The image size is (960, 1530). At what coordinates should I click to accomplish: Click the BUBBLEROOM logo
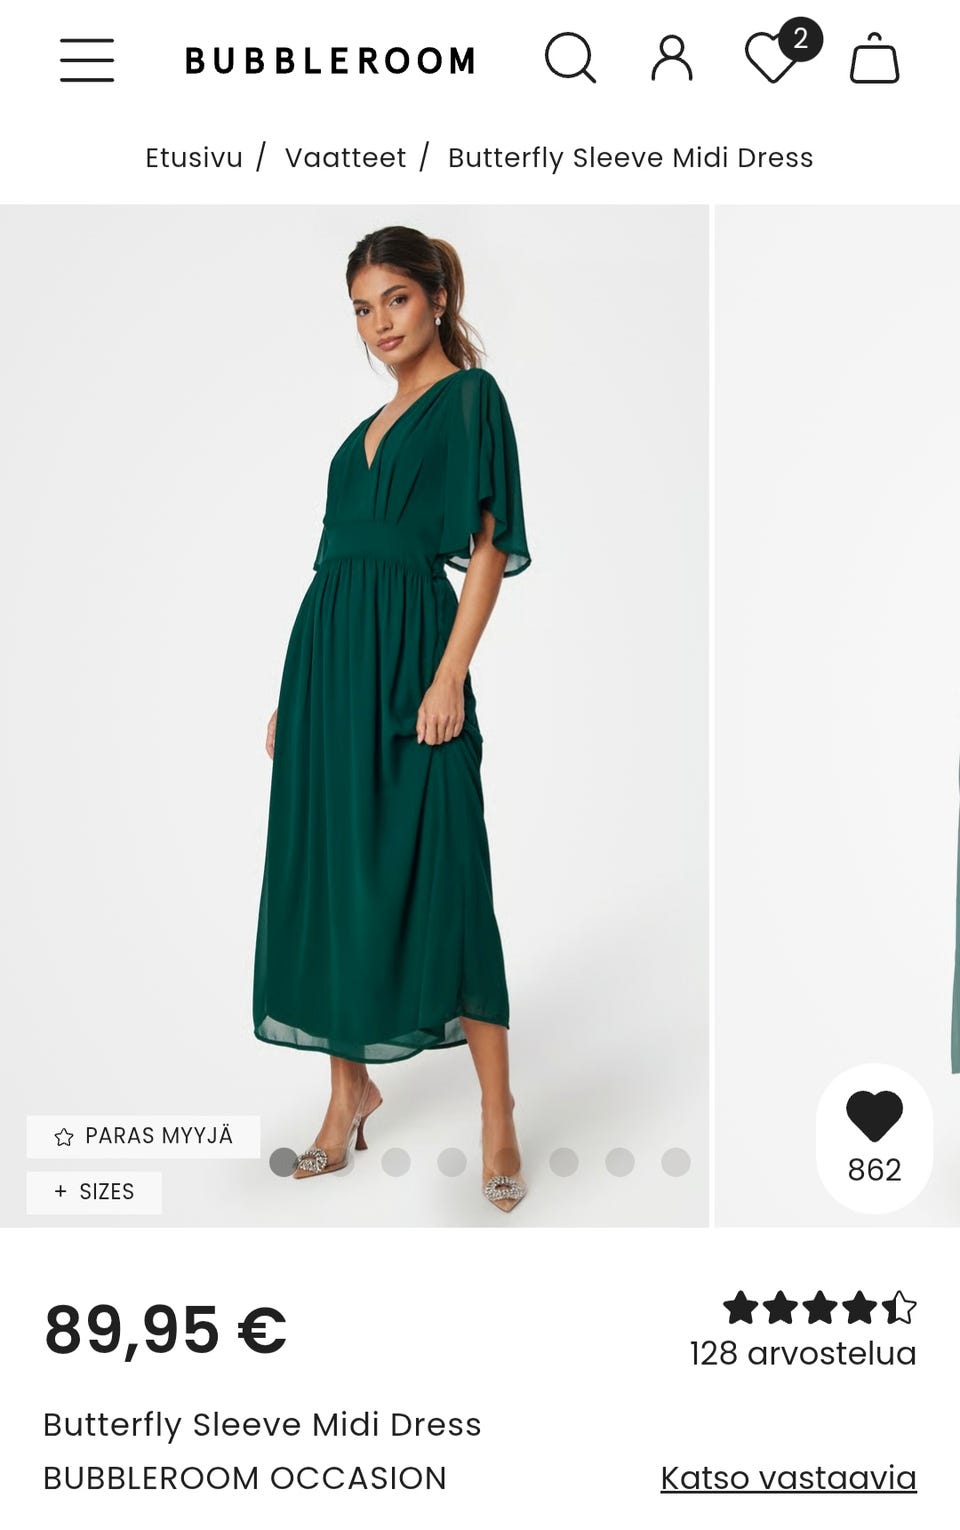(x=331, y=60)
